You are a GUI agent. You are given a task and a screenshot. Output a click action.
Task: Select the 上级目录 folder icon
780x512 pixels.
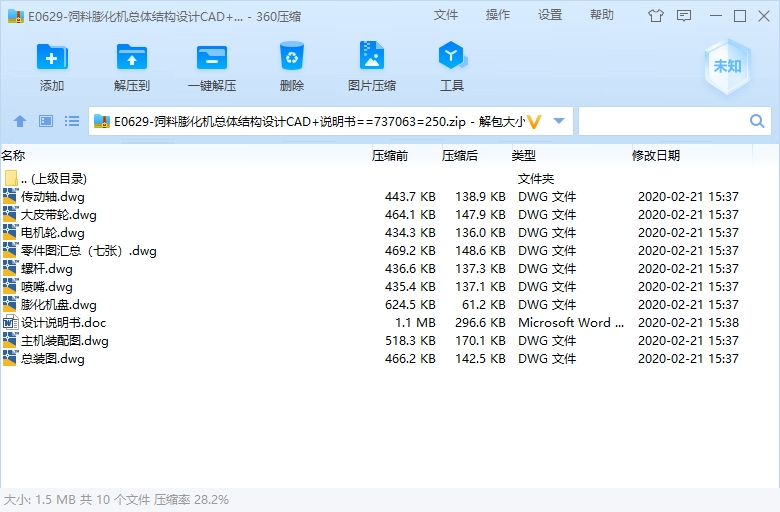coord(11,178)
